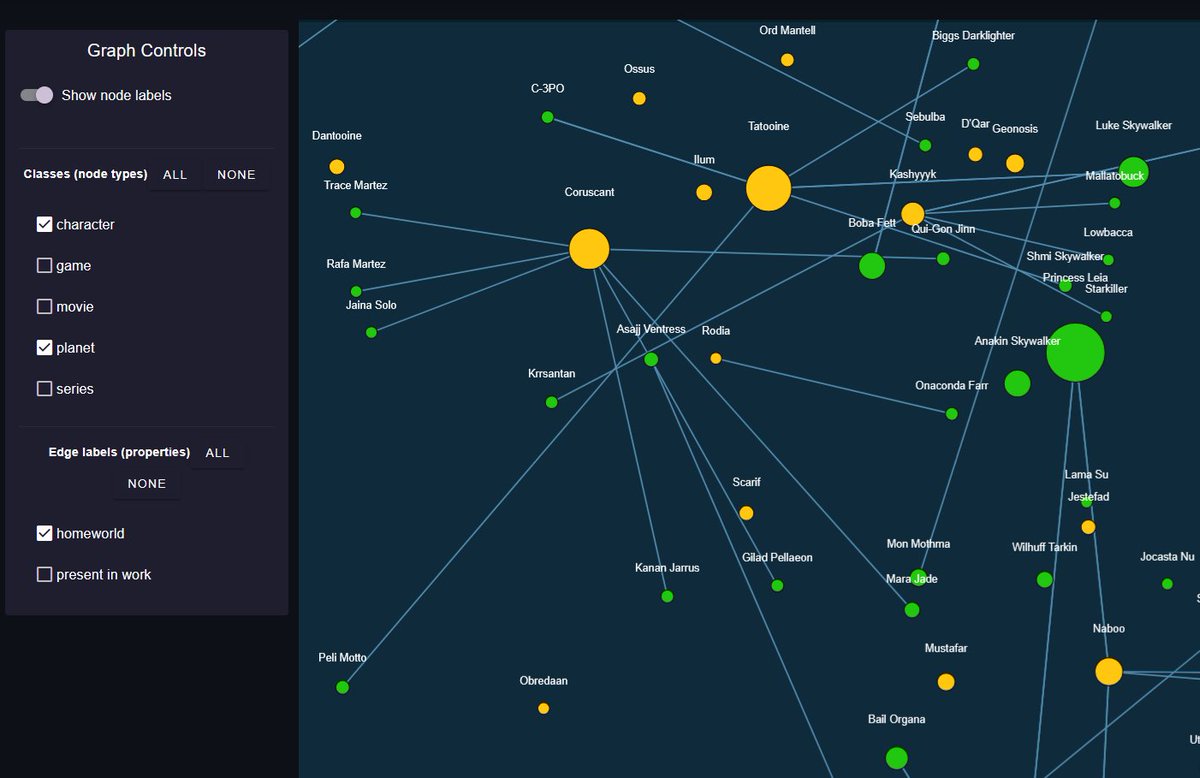Enable the series class checkbox
The height and width of the screenshot is (778, 1200).
(44, 388)
